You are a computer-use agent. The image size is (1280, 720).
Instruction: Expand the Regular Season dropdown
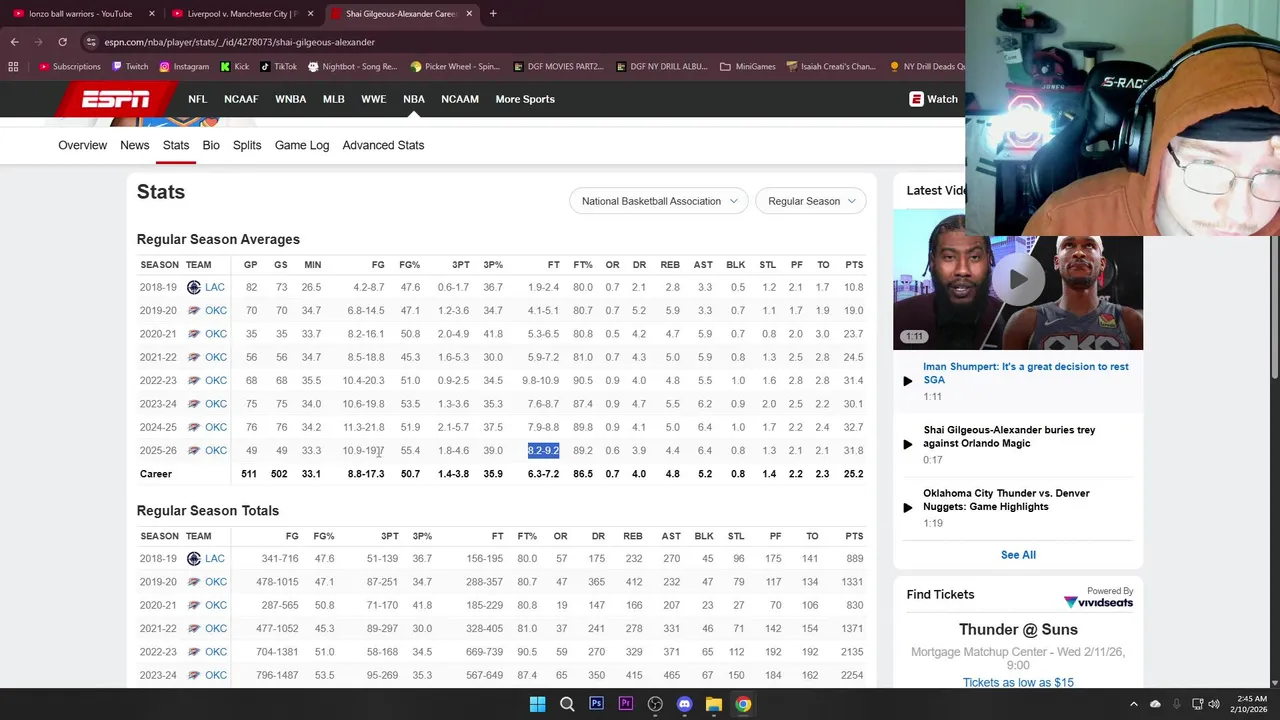(x=811, y=201)
